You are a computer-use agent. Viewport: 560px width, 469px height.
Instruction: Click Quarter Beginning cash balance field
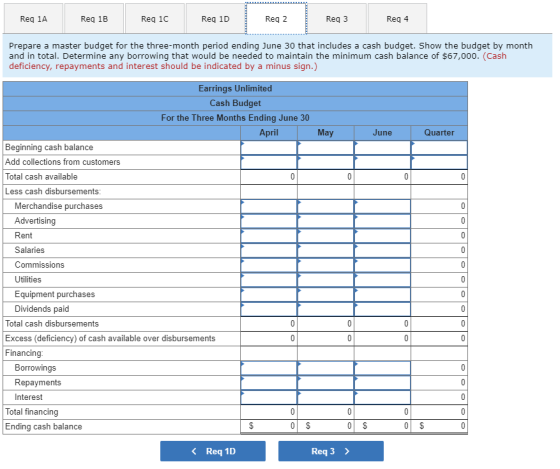coord(439,148)
